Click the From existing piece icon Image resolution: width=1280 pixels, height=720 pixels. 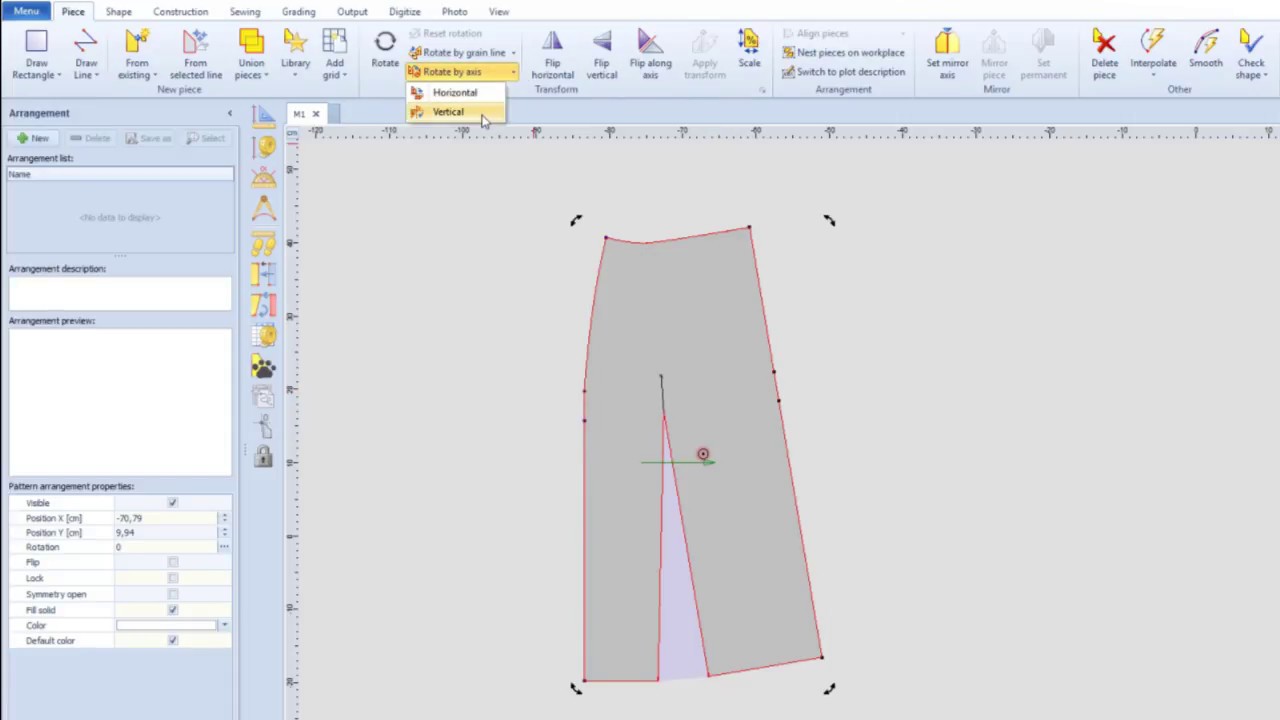click(x=137, y=42)
